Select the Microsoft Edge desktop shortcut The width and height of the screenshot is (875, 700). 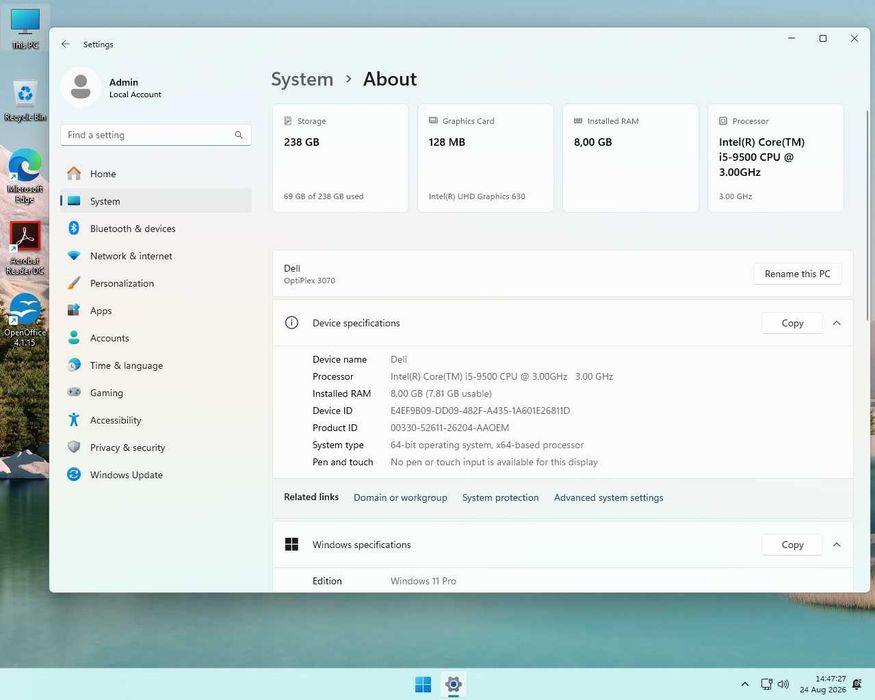[25, 176]
